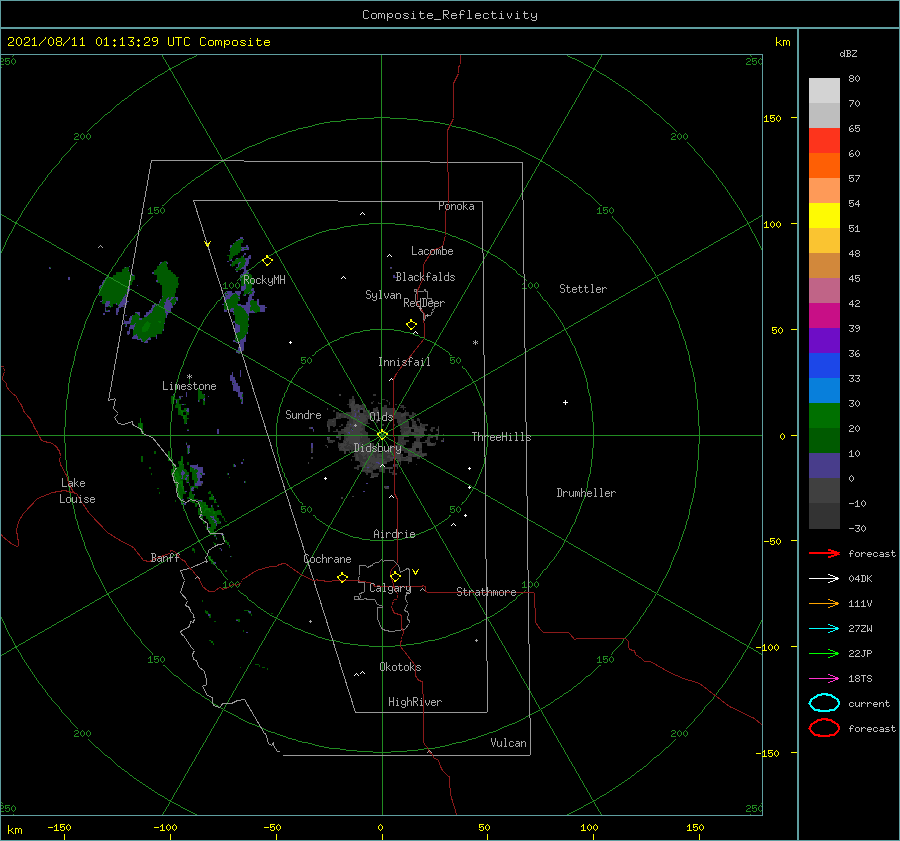Click the red forecast arrow in legend

(824, 553)
